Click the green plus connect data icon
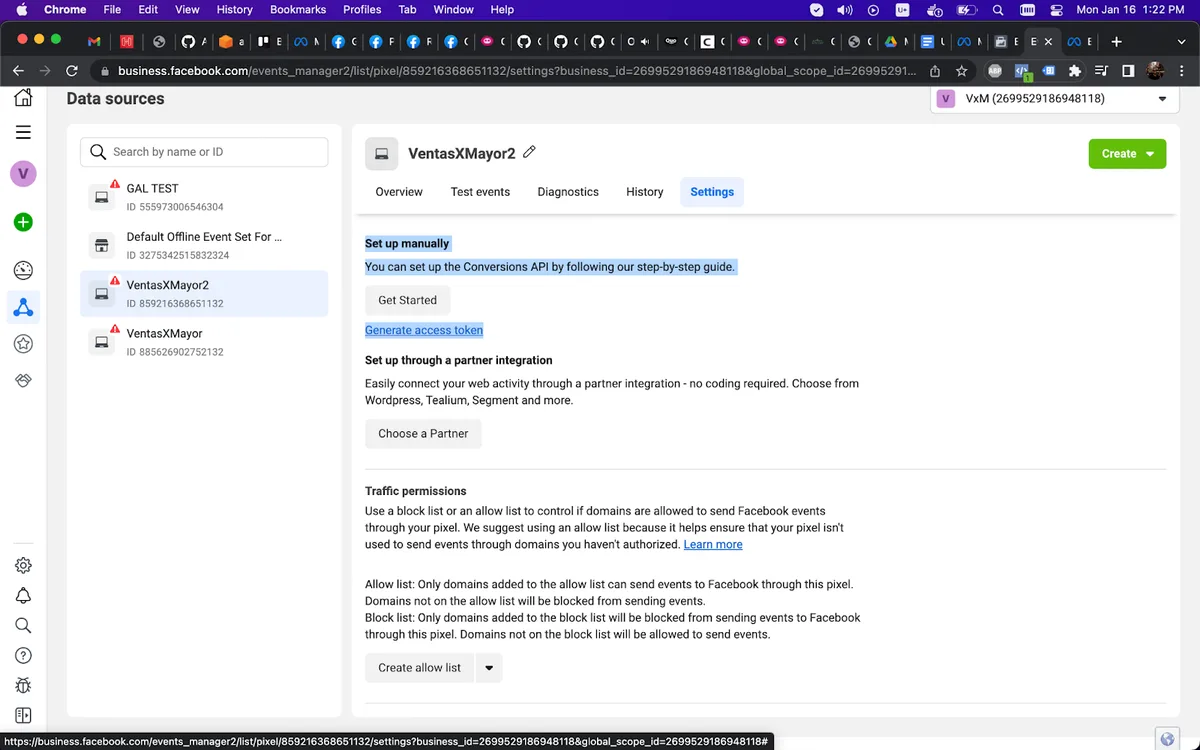Screen dimensions: 1200x750 23,222
